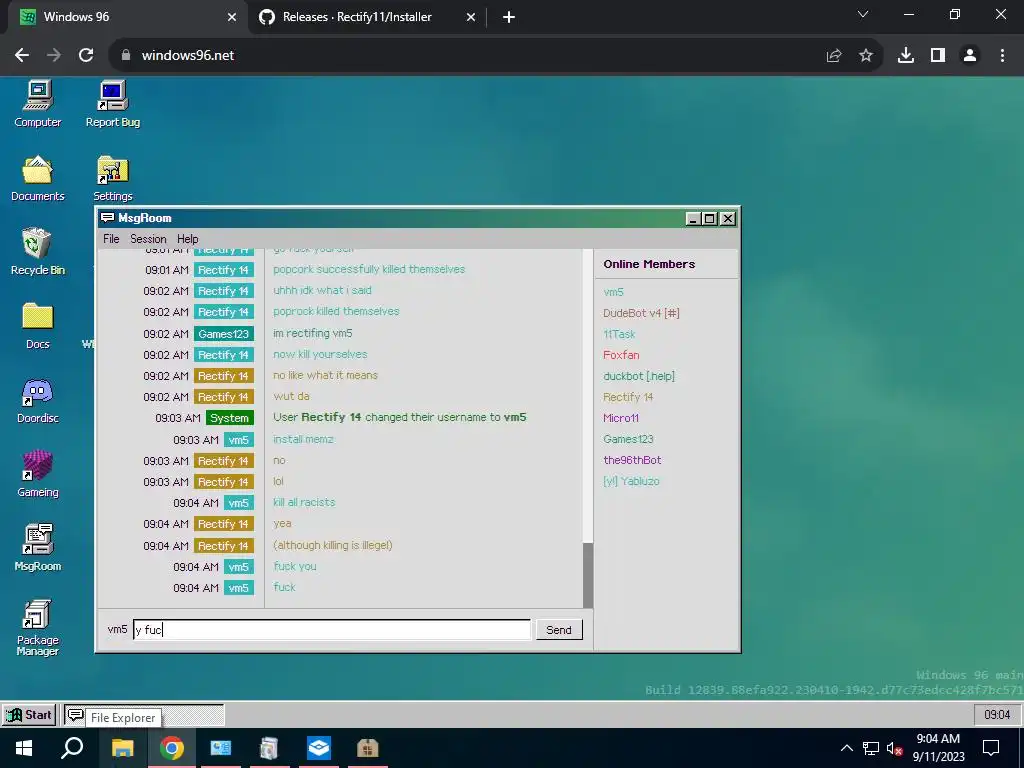This screenshot has width=1024, height=768.
Task: Open the Documents folder icon
Action: 37,178
